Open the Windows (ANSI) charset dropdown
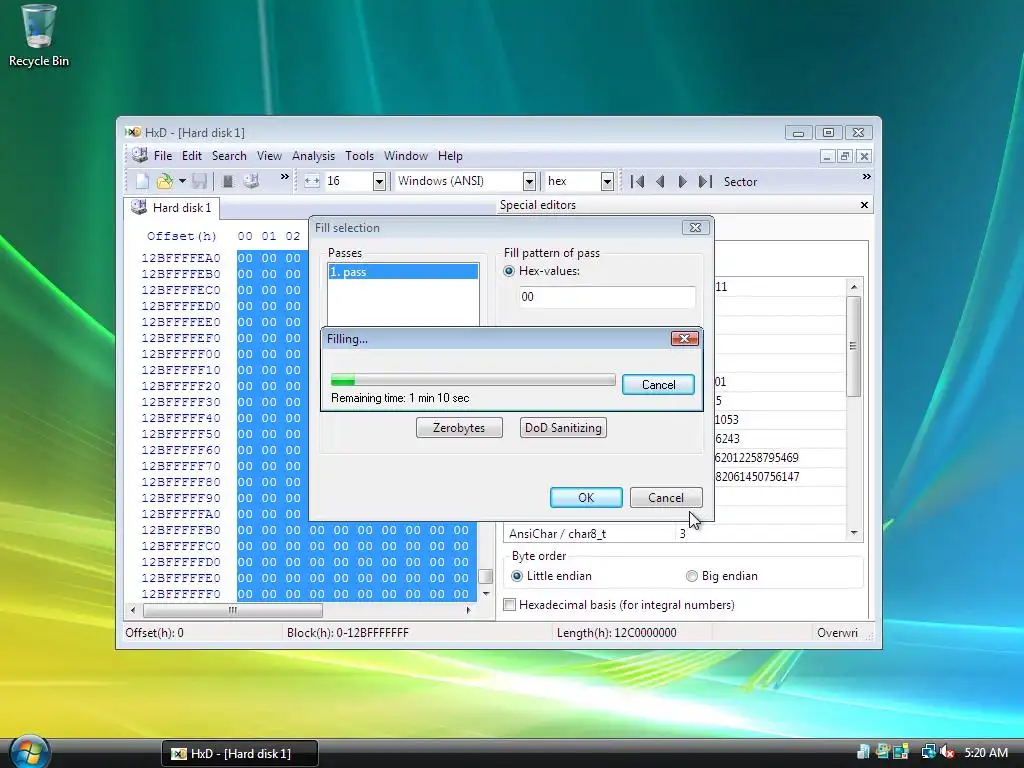This screenshot has width=1024, height=768. pyautogui.click(x=530, y=182)
